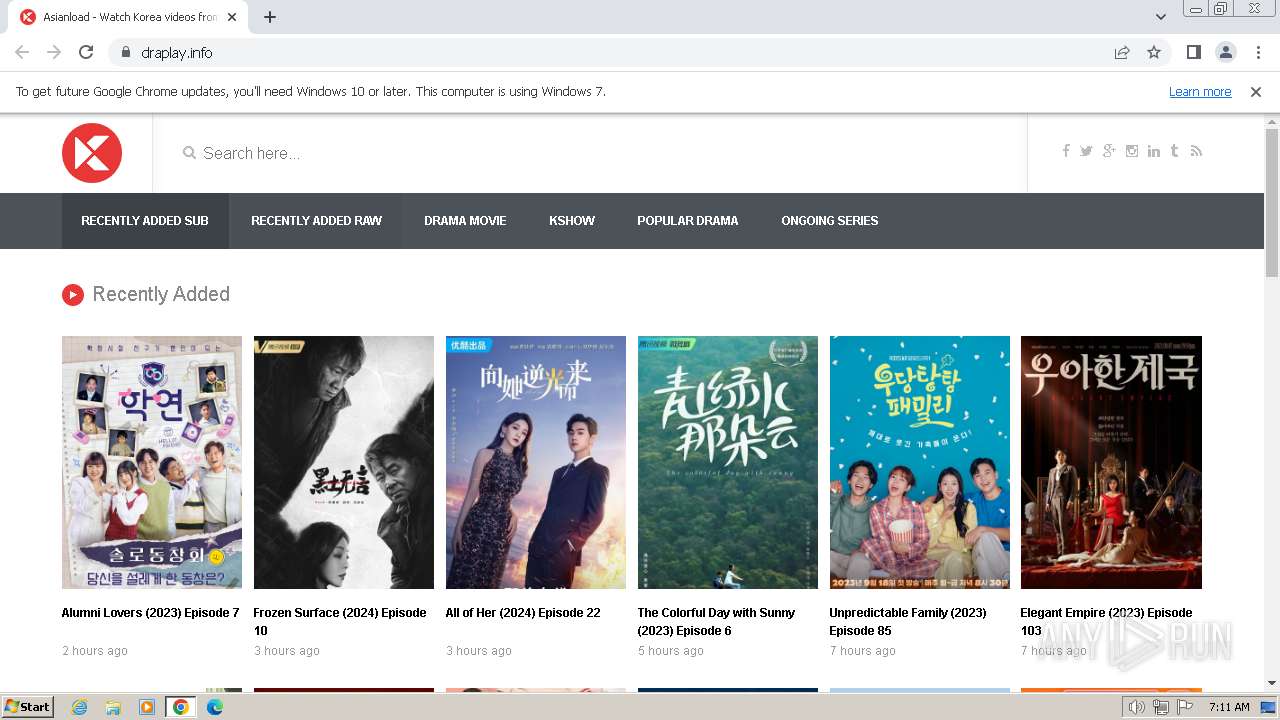1280x720 pixels.
Task: Open the Windows Start button
Action: click(27, 707)
